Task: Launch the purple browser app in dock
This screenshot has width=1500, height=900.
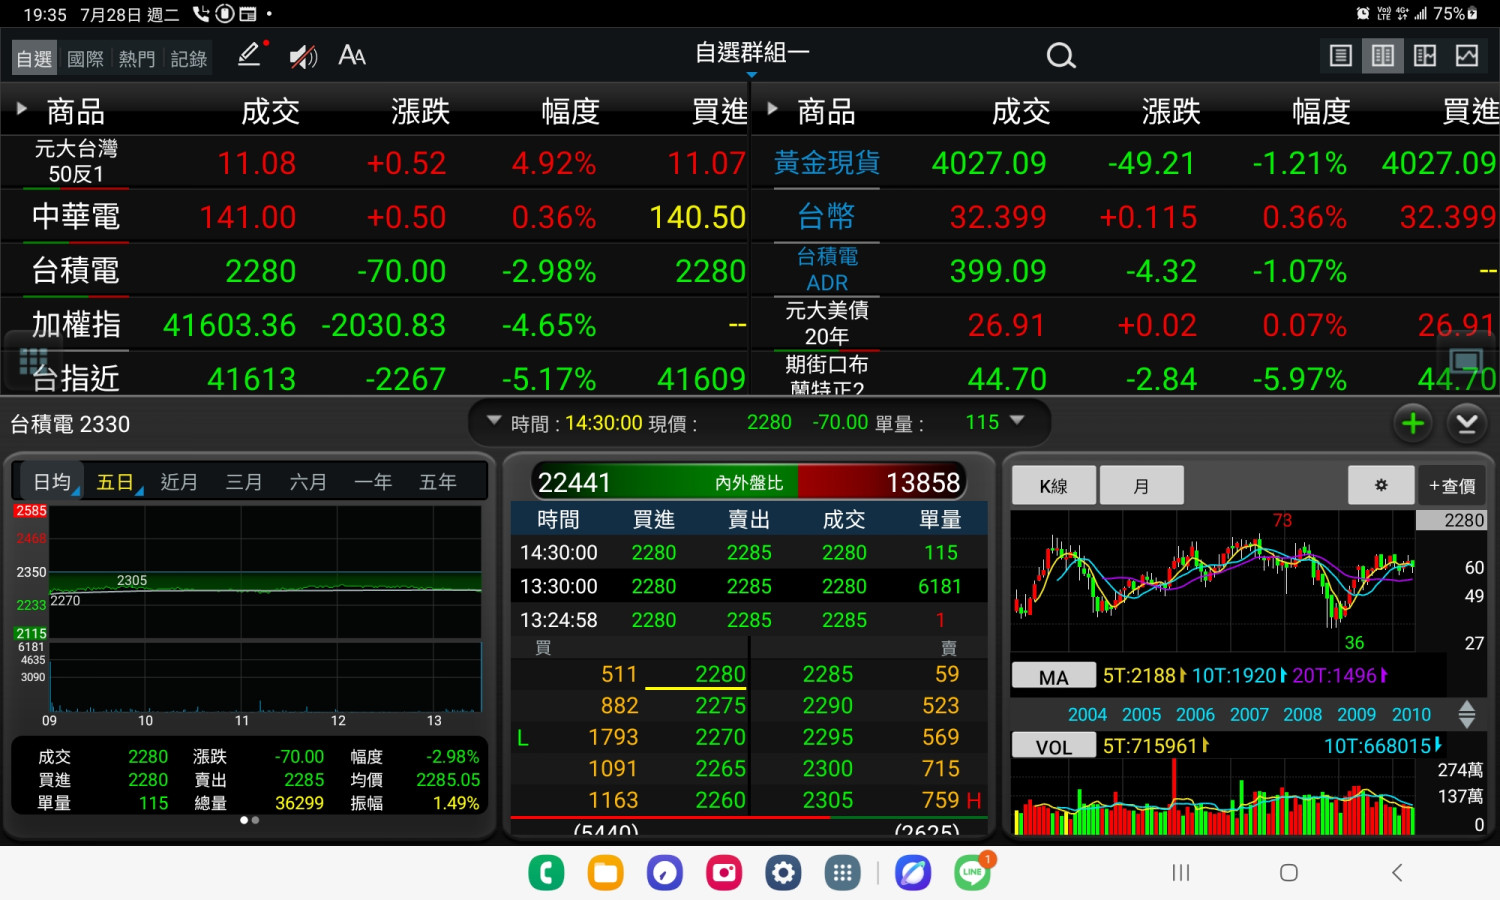Action: (664, 873)
